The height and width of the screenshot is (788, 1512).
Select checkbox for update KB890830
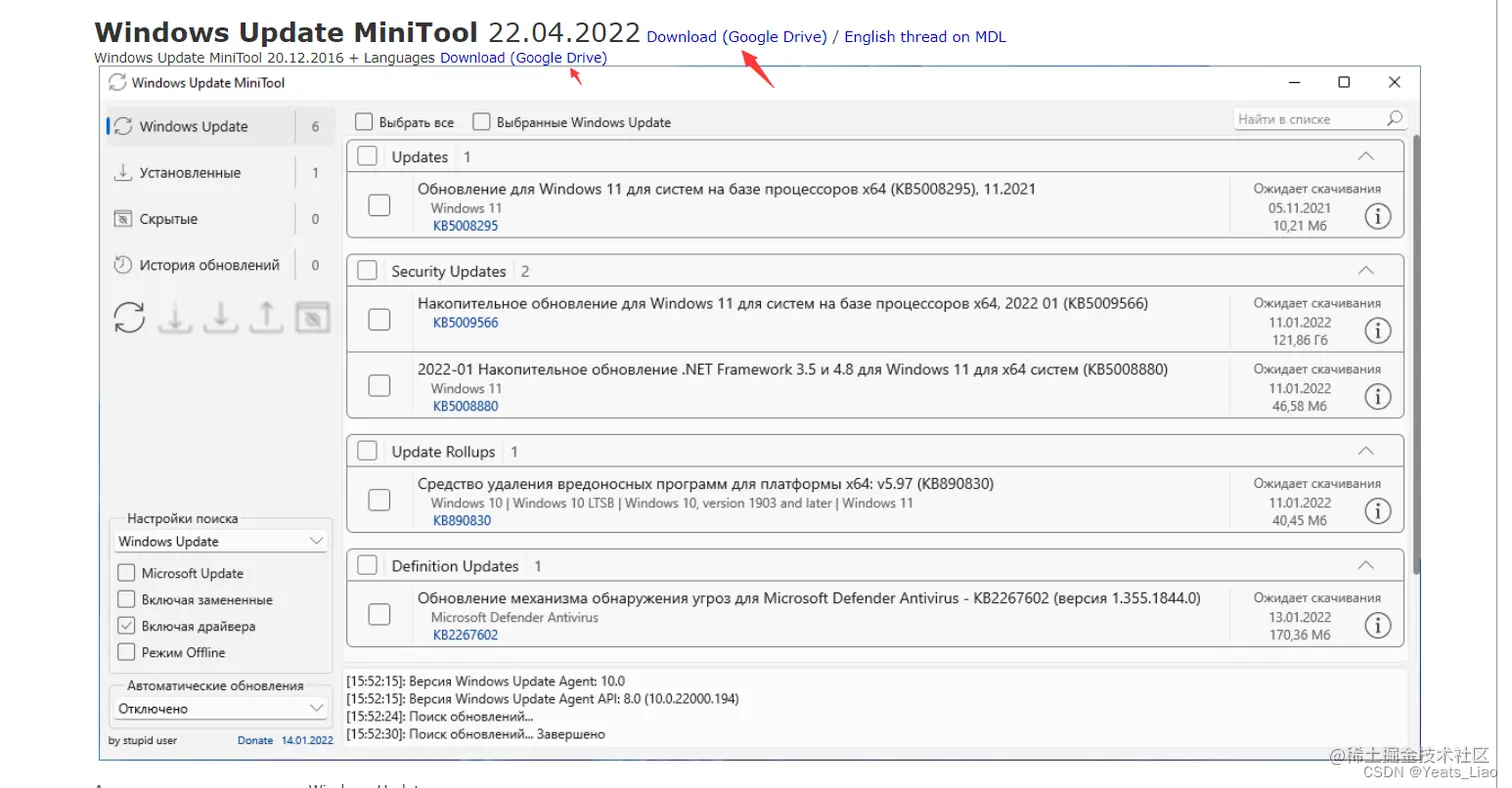(379, 500)
